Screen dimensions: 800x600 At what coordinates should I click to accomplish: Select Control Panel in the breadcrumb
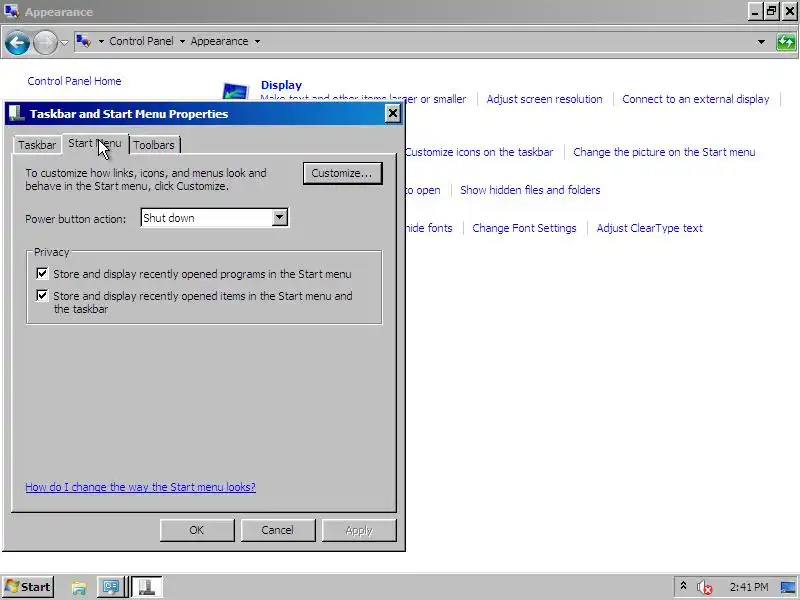point(141,41)
